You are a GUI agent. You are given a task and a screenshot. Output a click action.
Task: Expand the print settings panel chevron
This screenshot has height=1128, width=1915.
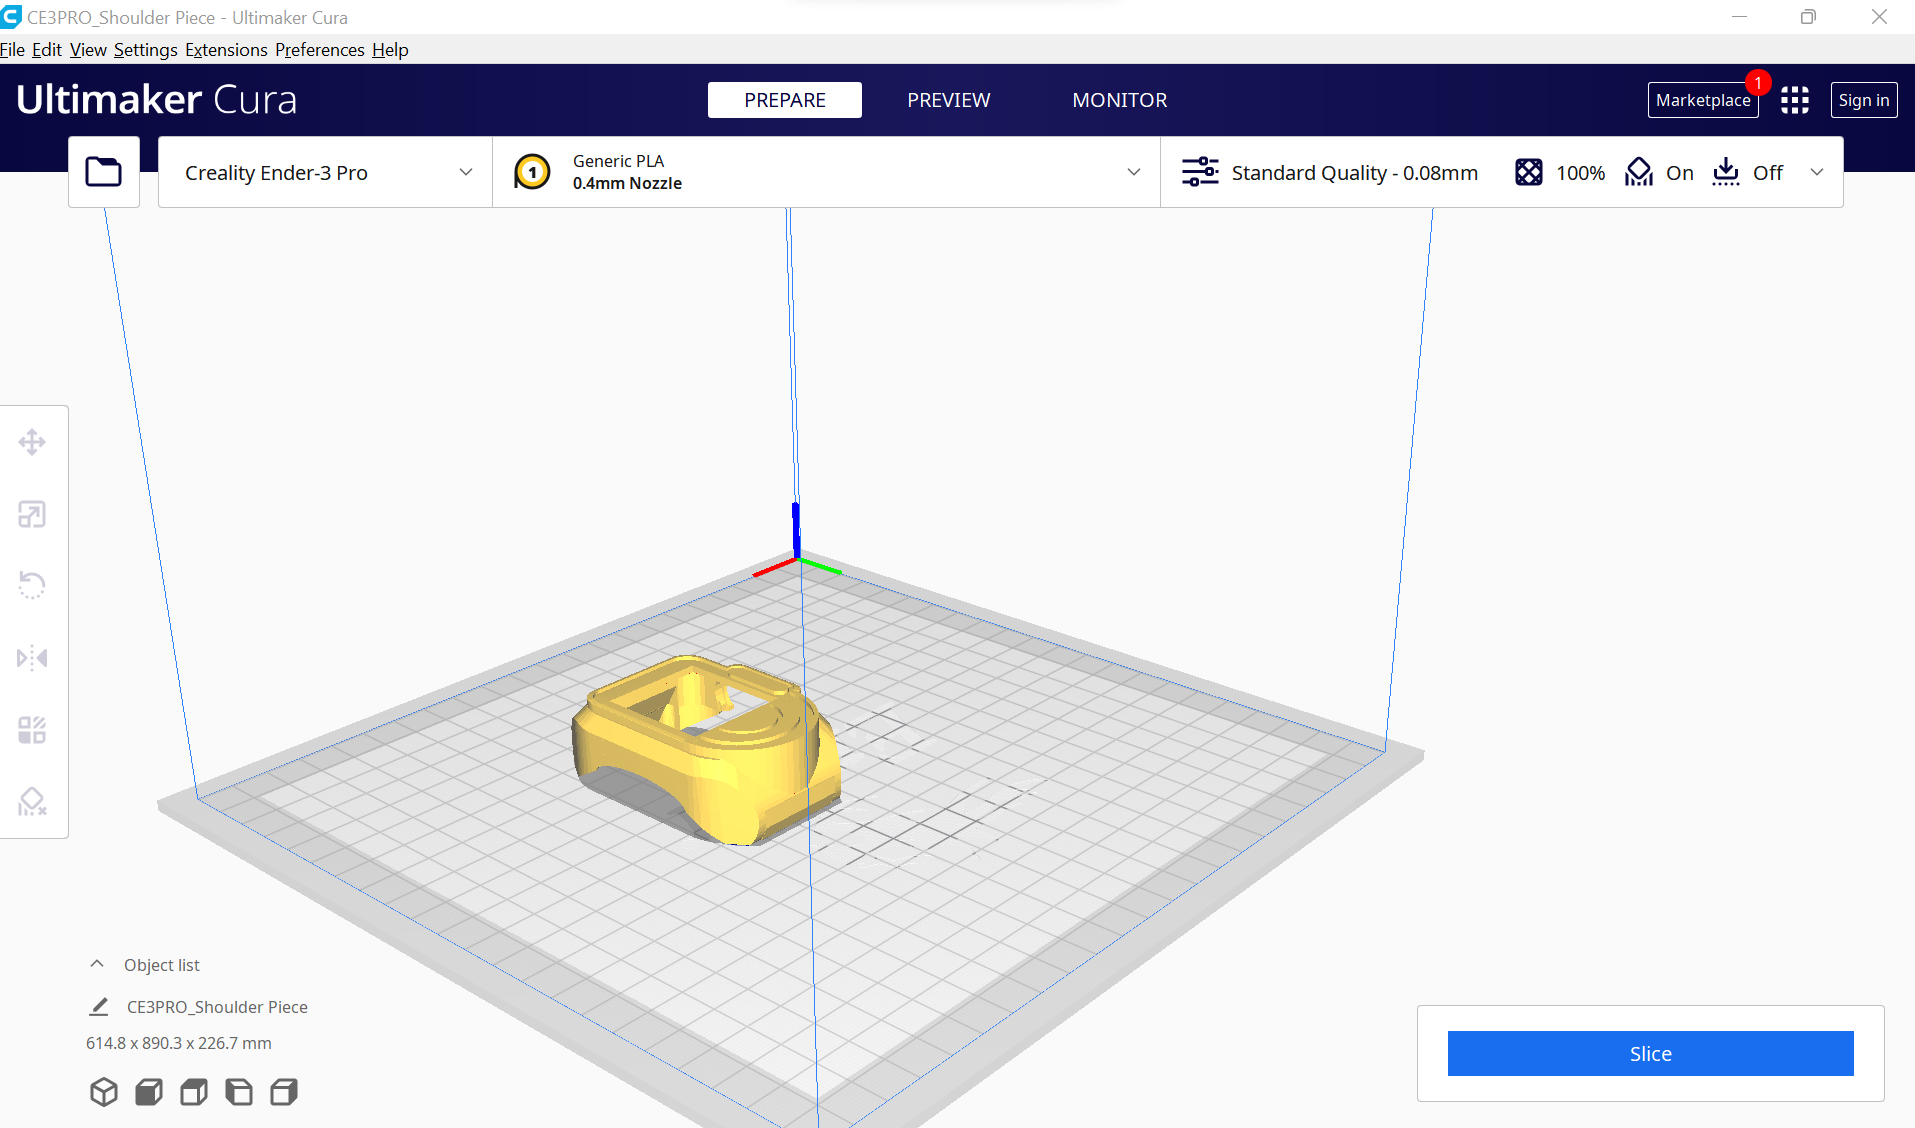1817,172
